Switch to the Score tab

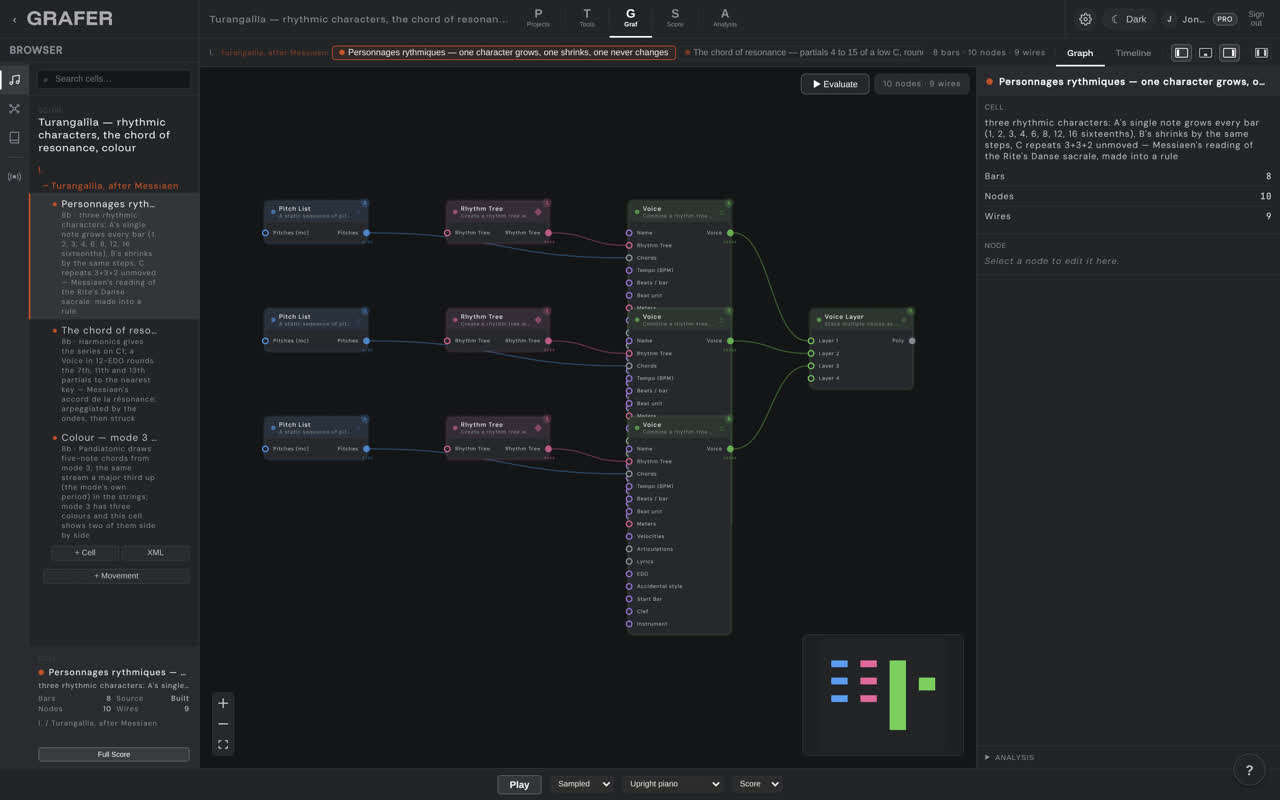(675, 18)
